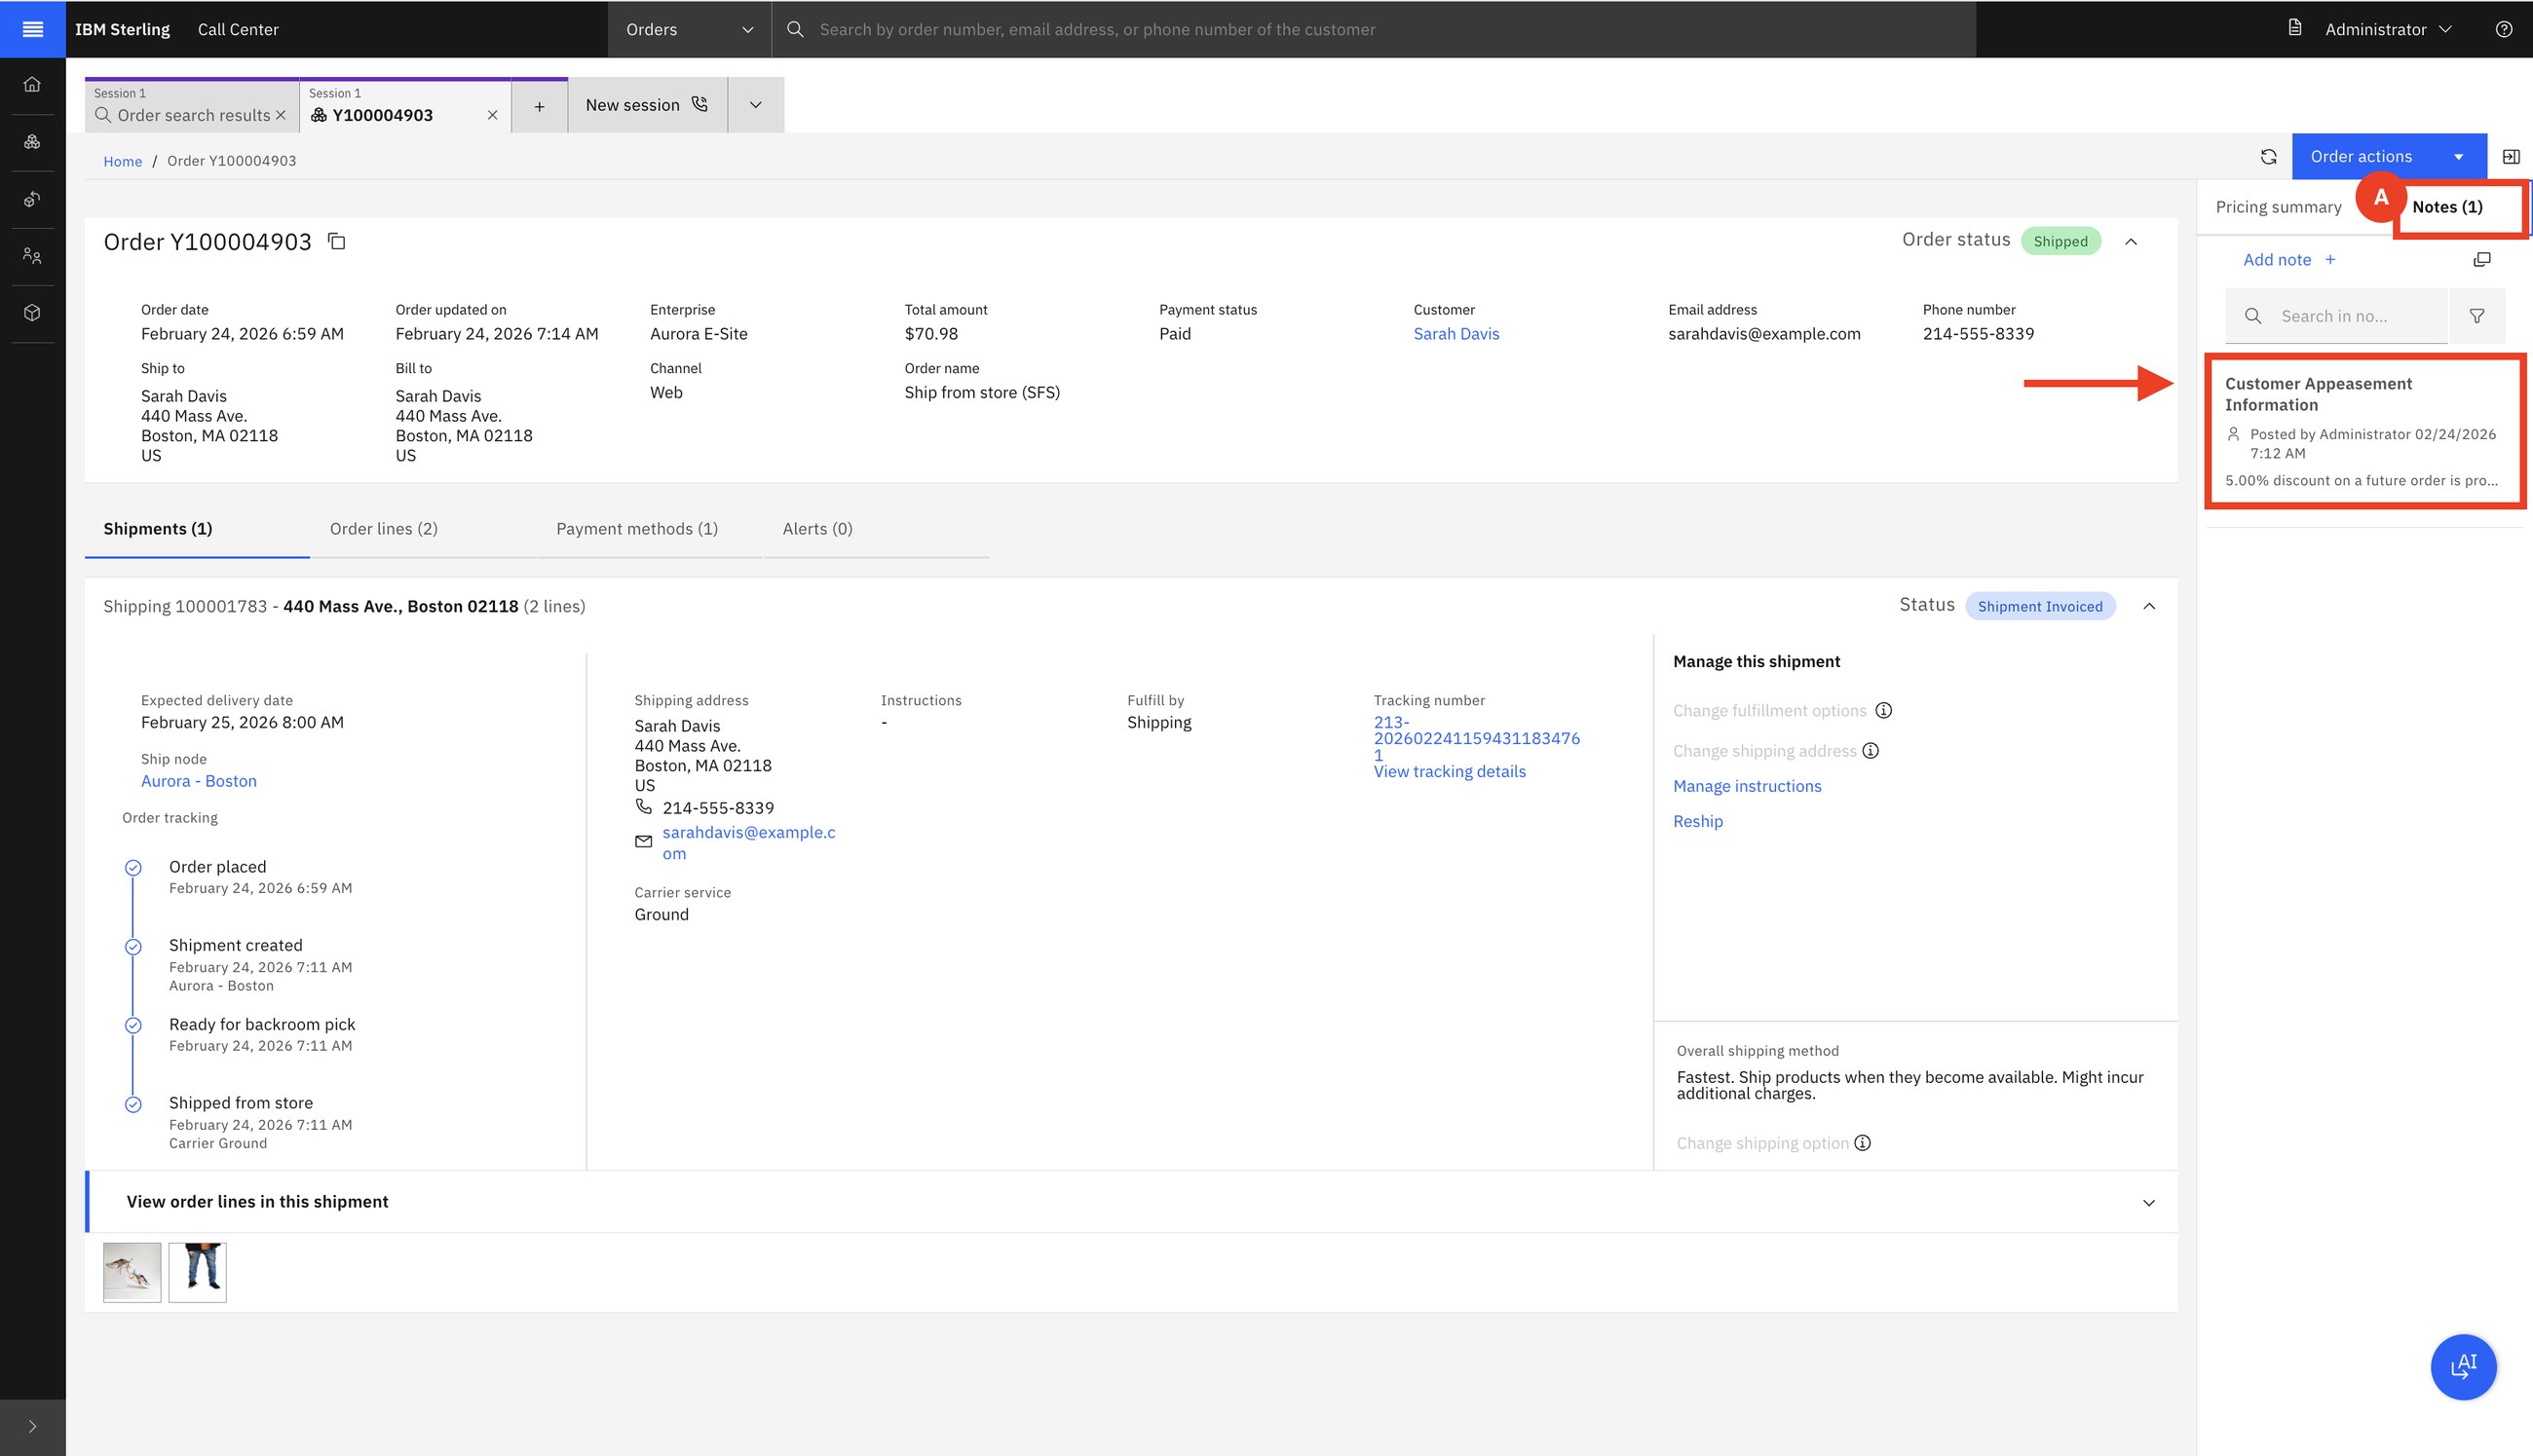Switch to the Payment methods (1) tab

click(637, 529)
